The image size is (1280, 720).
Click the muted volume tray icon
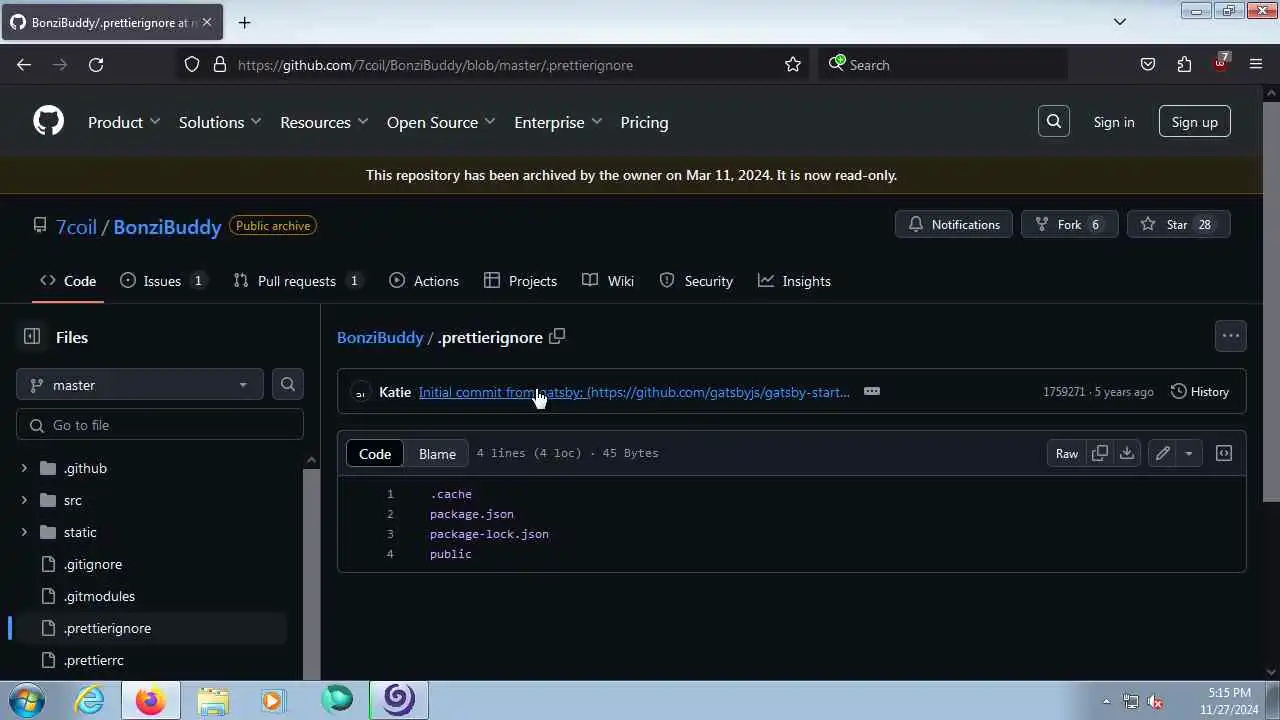1155,701
